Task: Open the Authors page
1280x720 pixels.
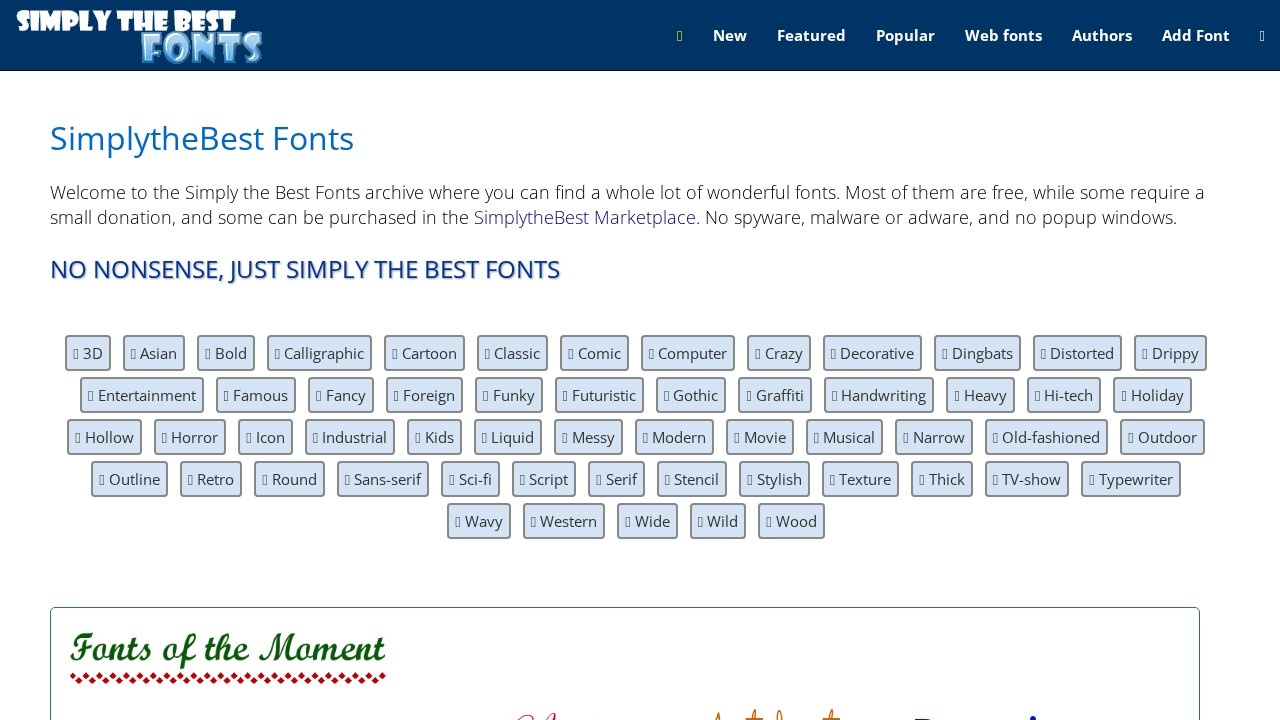Action: 1101,36
